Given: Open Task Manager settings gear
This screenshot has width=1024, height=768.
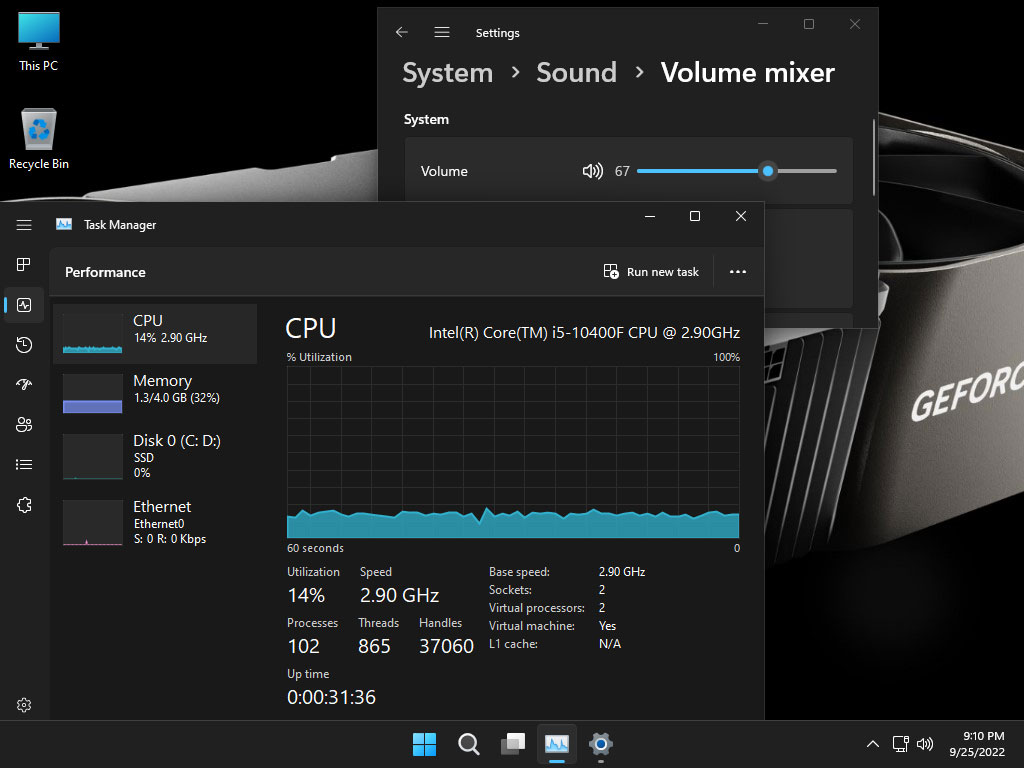Looking at the screenshot, I should click(x=24, y=705).
